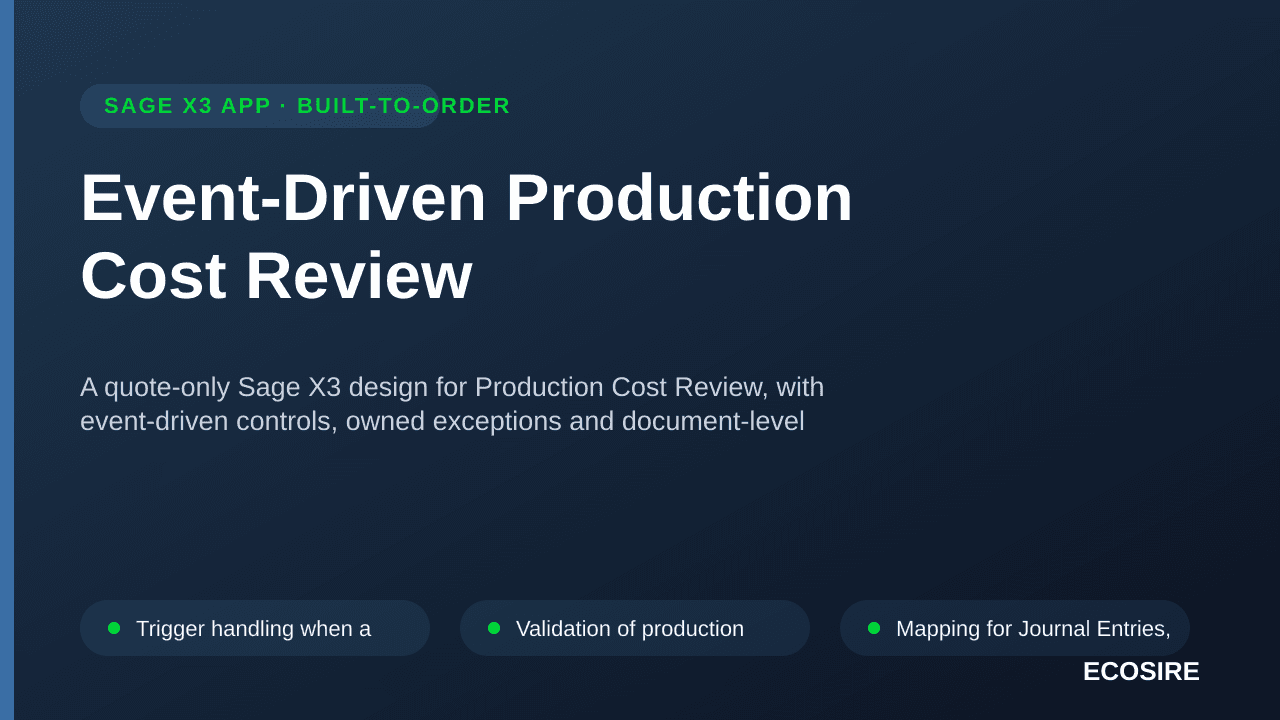Open the 'Mapping for Journal Entries,' pill
1280x720 pixels.
click(1015, 628)
